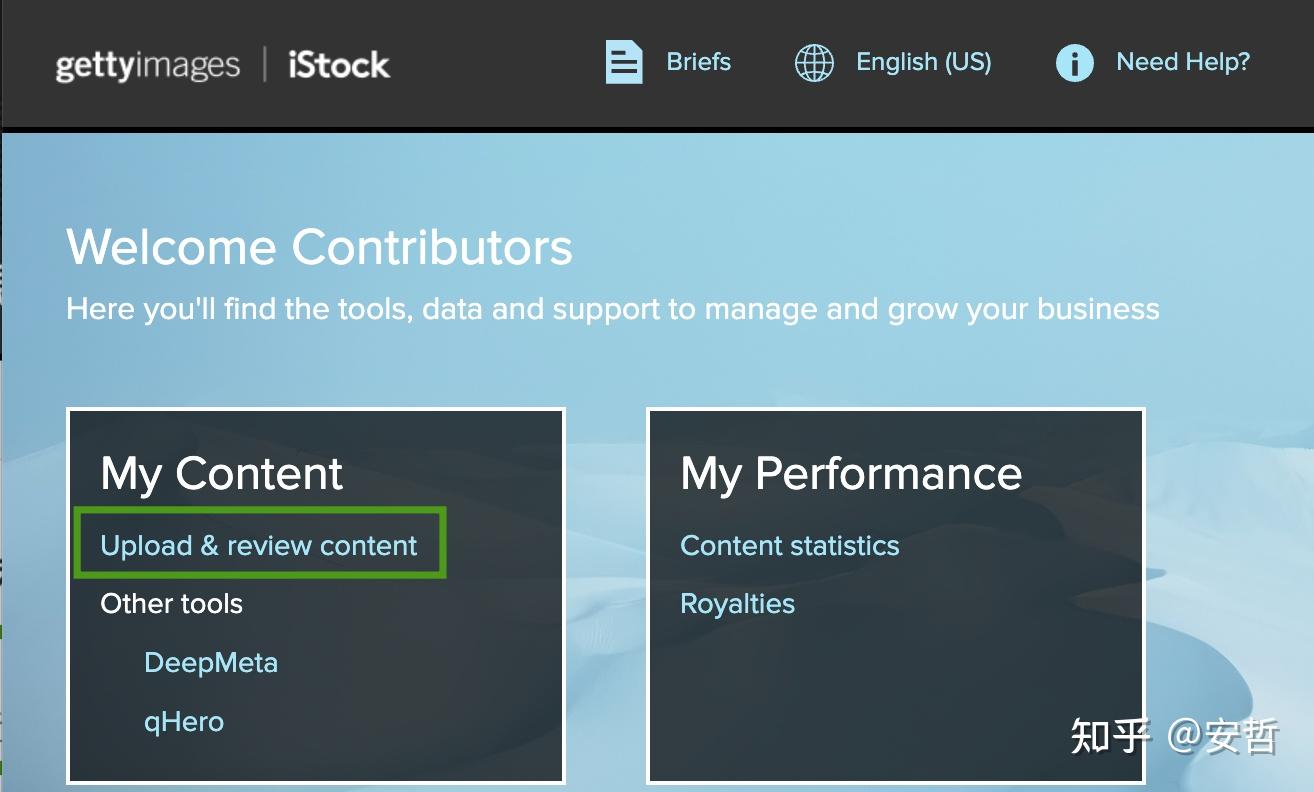Viewport: 1314px width, 792px height.
Task: Click the 知乎 @安哲 watermark text
Action: point(1174,735)
